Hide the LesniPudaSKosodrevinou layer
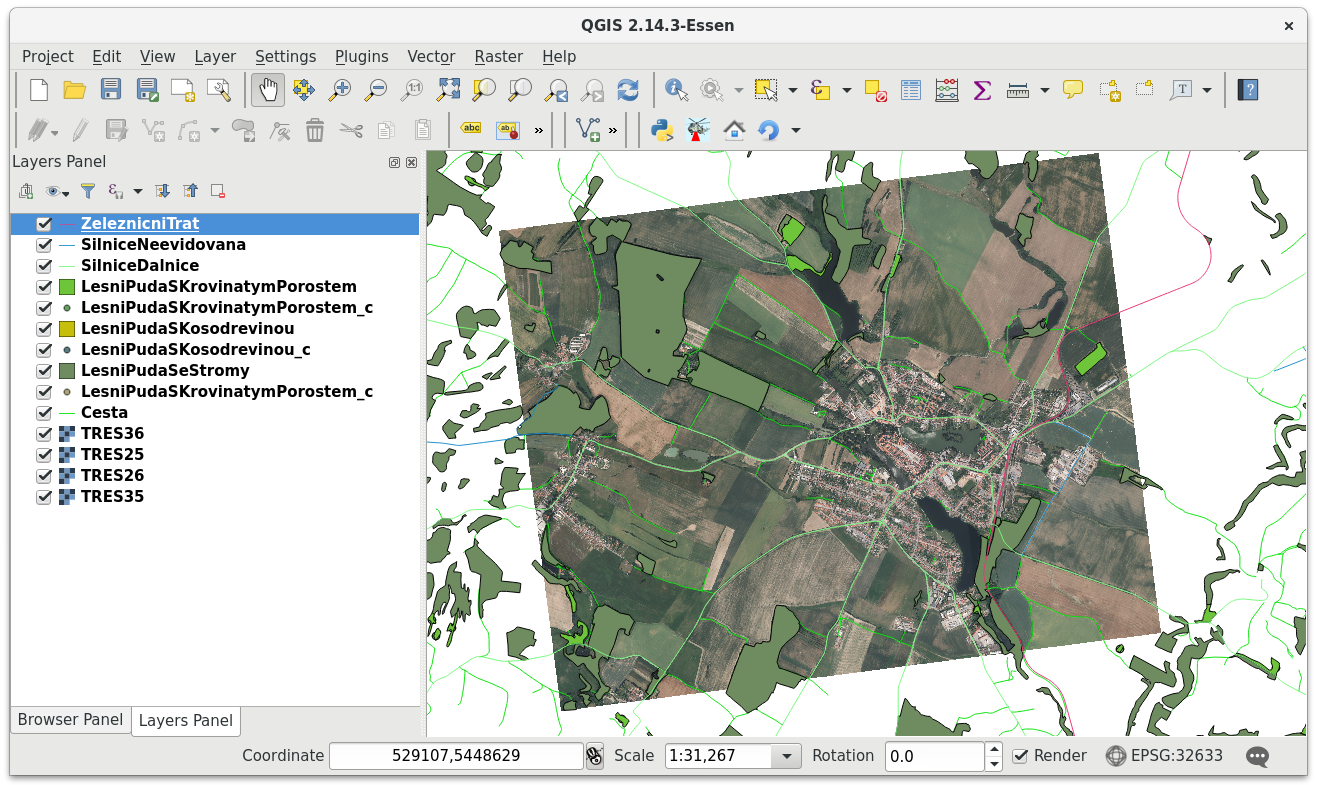This screenshot has width=1317, height=785. tap(44, 329)
